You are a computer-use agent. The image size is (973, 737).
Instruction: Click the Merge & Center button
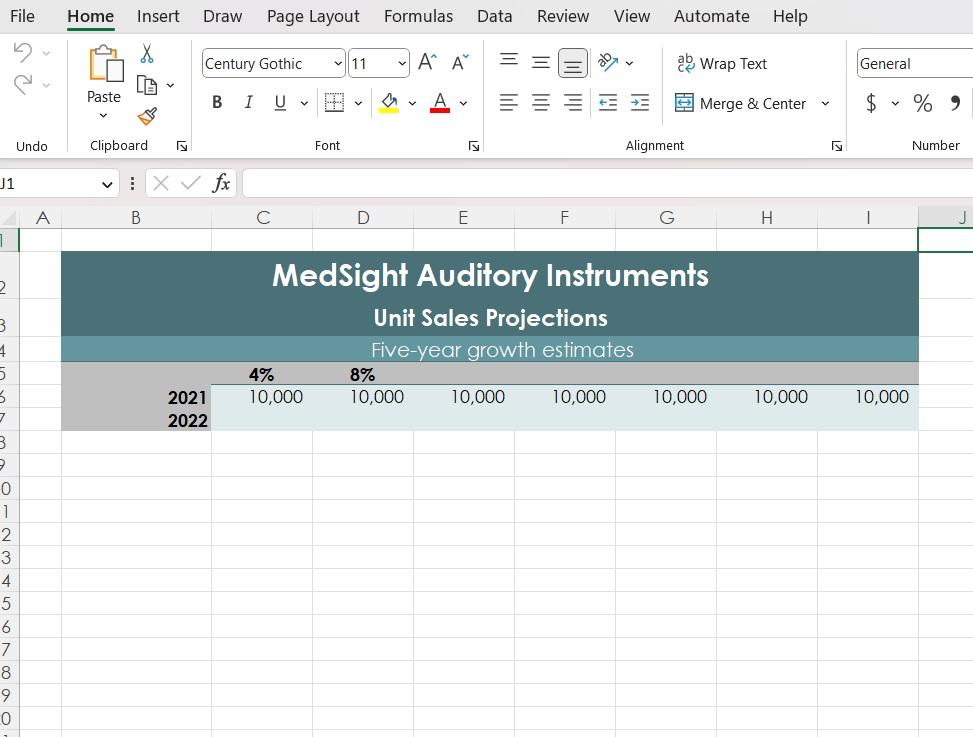click(741, 103)
